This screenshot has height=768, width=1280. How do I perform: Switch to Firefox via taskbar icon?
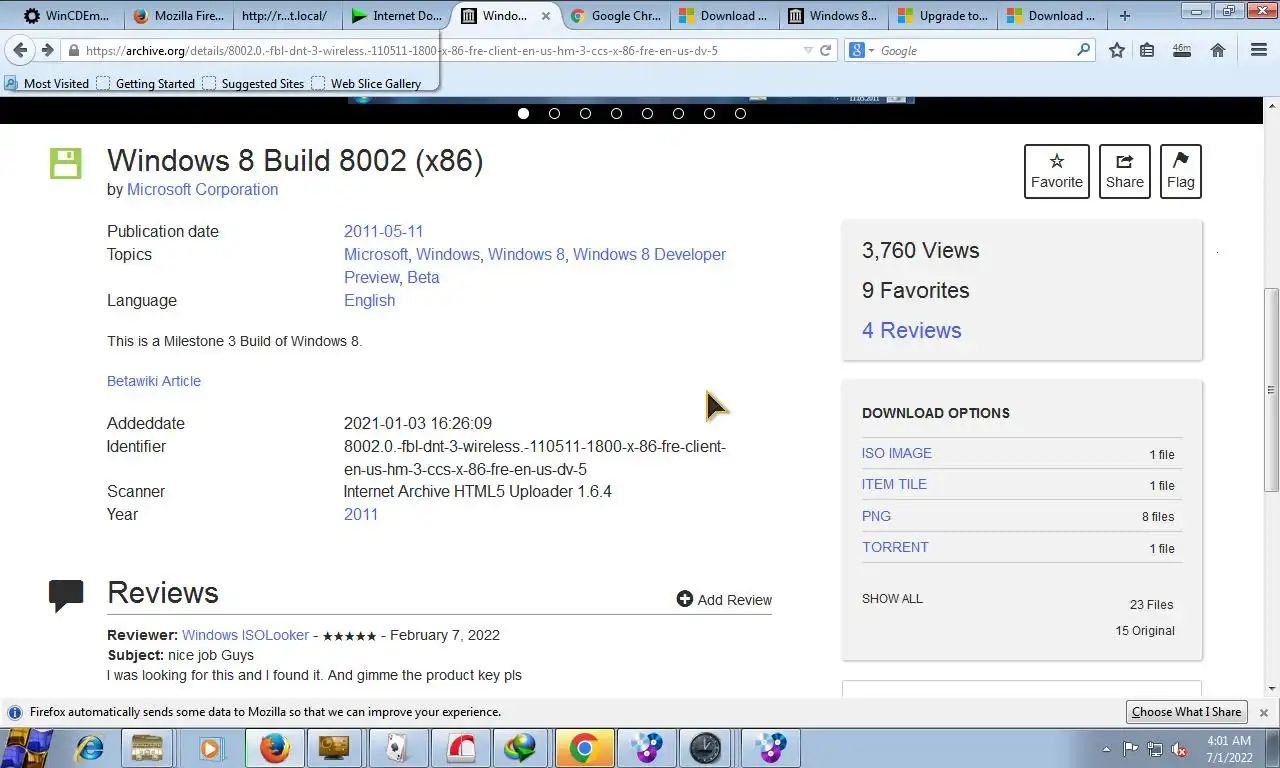coord(275,748)
